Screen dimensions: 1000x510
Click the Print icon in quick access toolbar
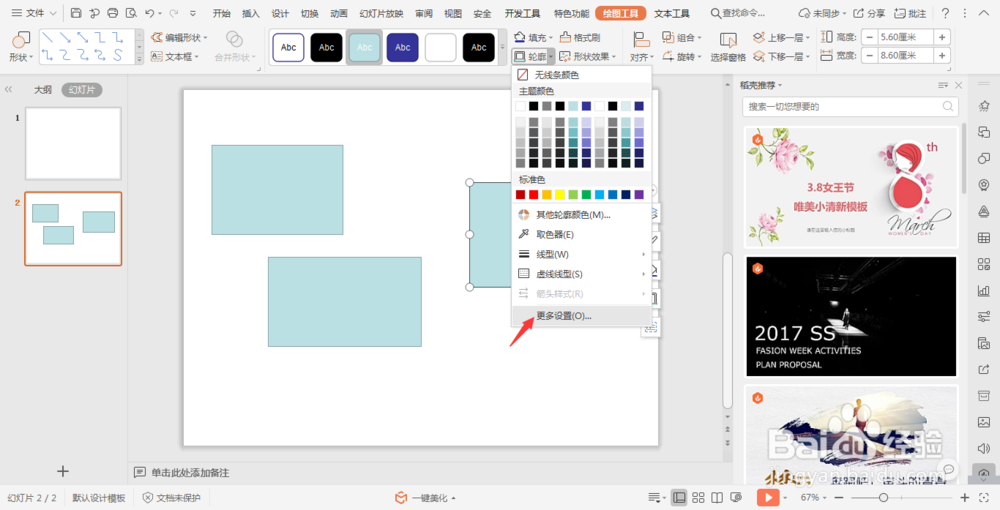[113, 13]
